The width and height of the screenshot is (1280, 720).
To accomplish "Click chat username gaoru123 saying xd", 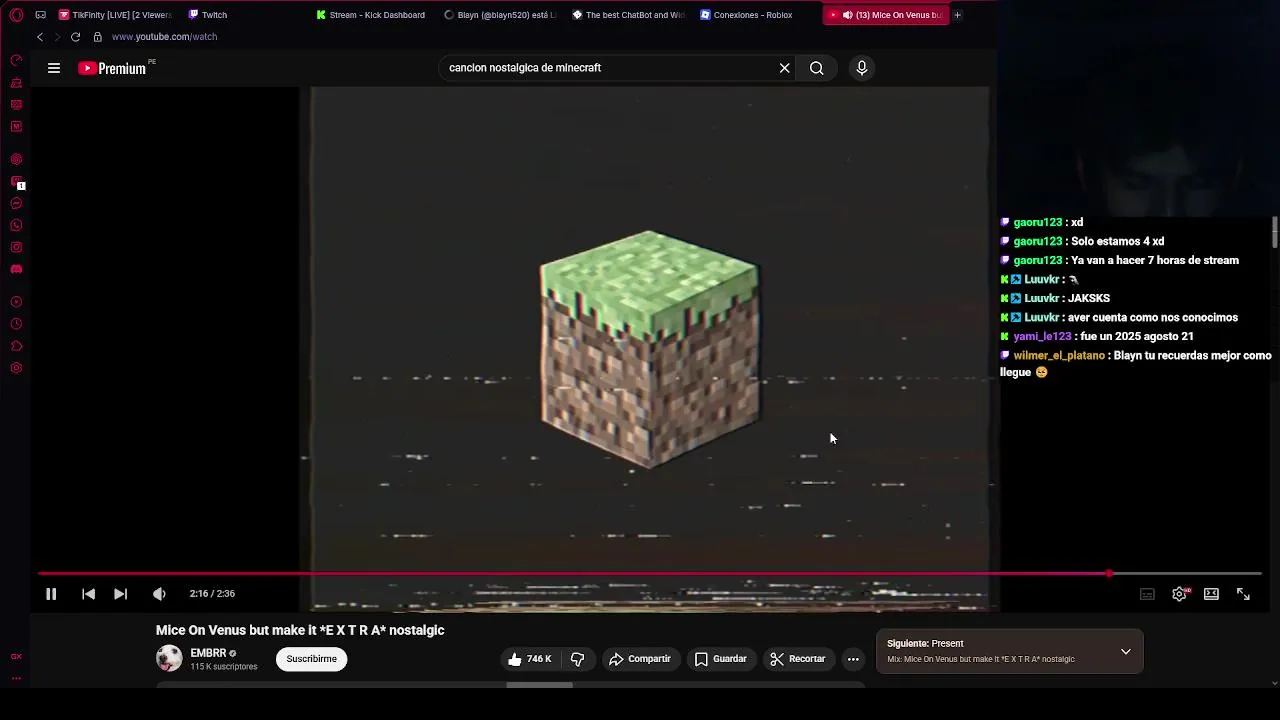I will [x=1038, y=223].
